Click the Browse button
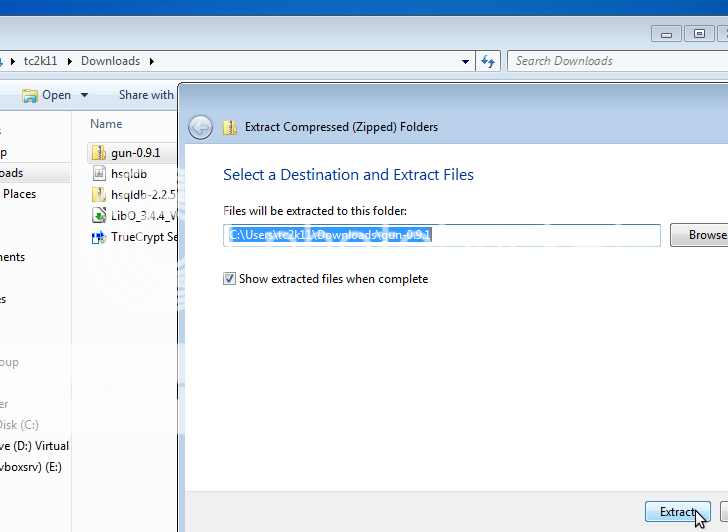 (x=702, y=235)
